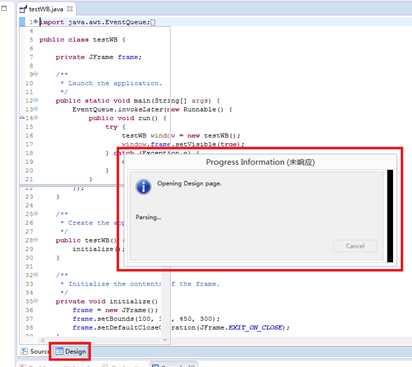Click the Progress Information dialog title bar

tap(260, 162)
